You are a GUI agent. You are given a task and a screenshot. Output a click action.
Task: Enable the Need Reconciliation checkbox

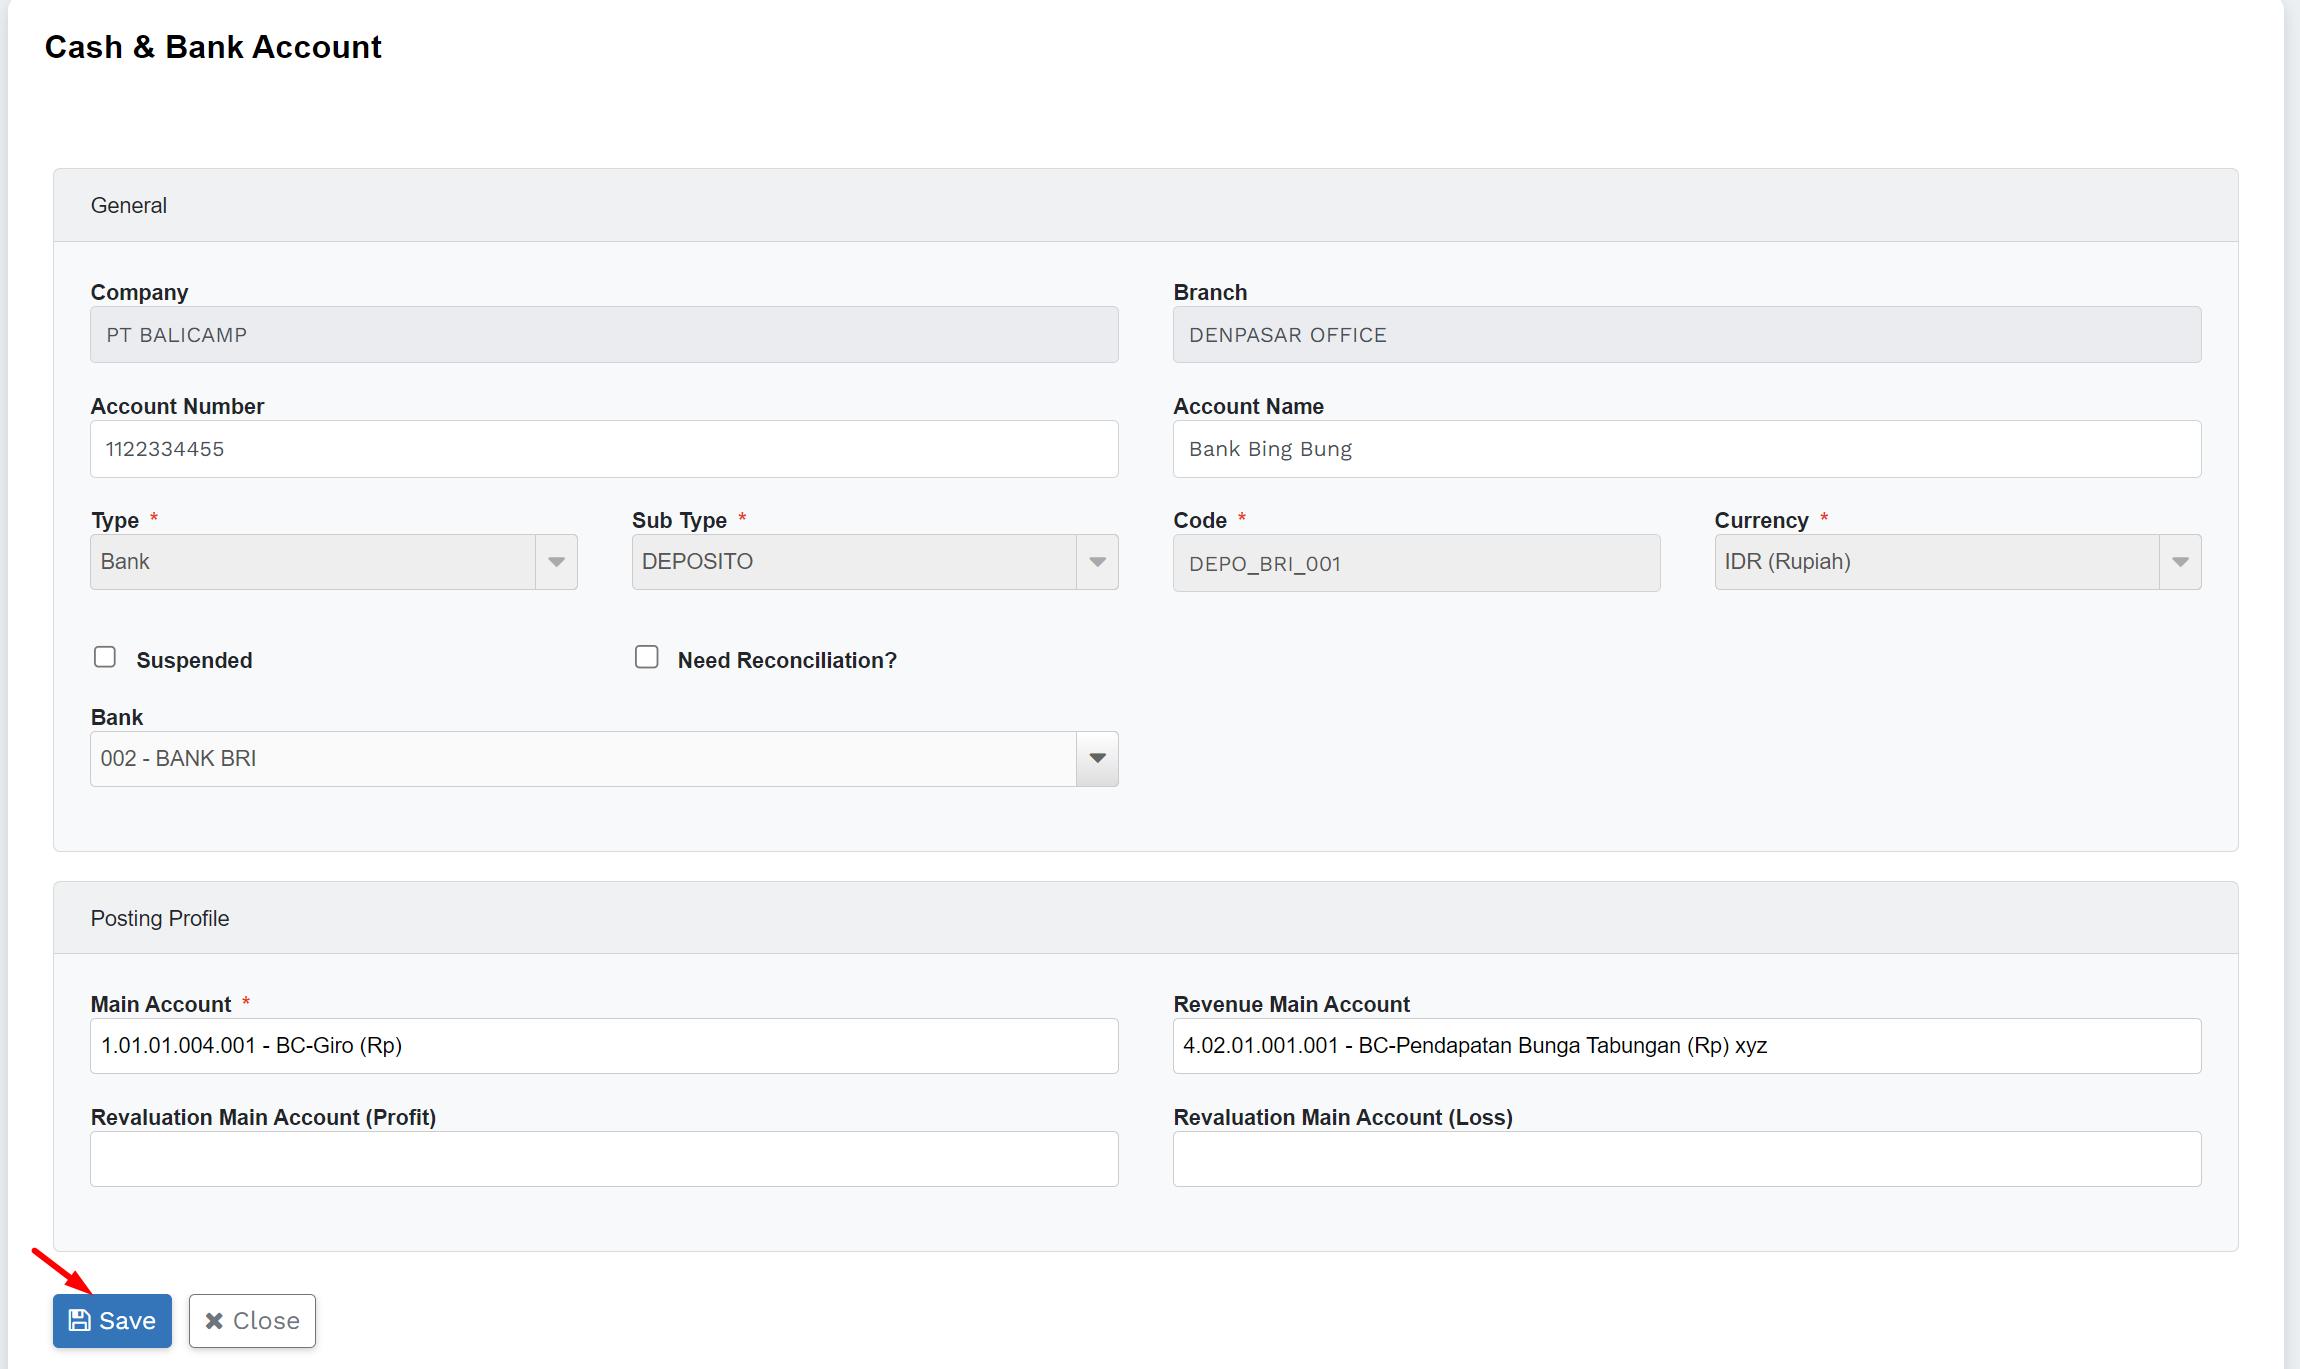point(647,657)
